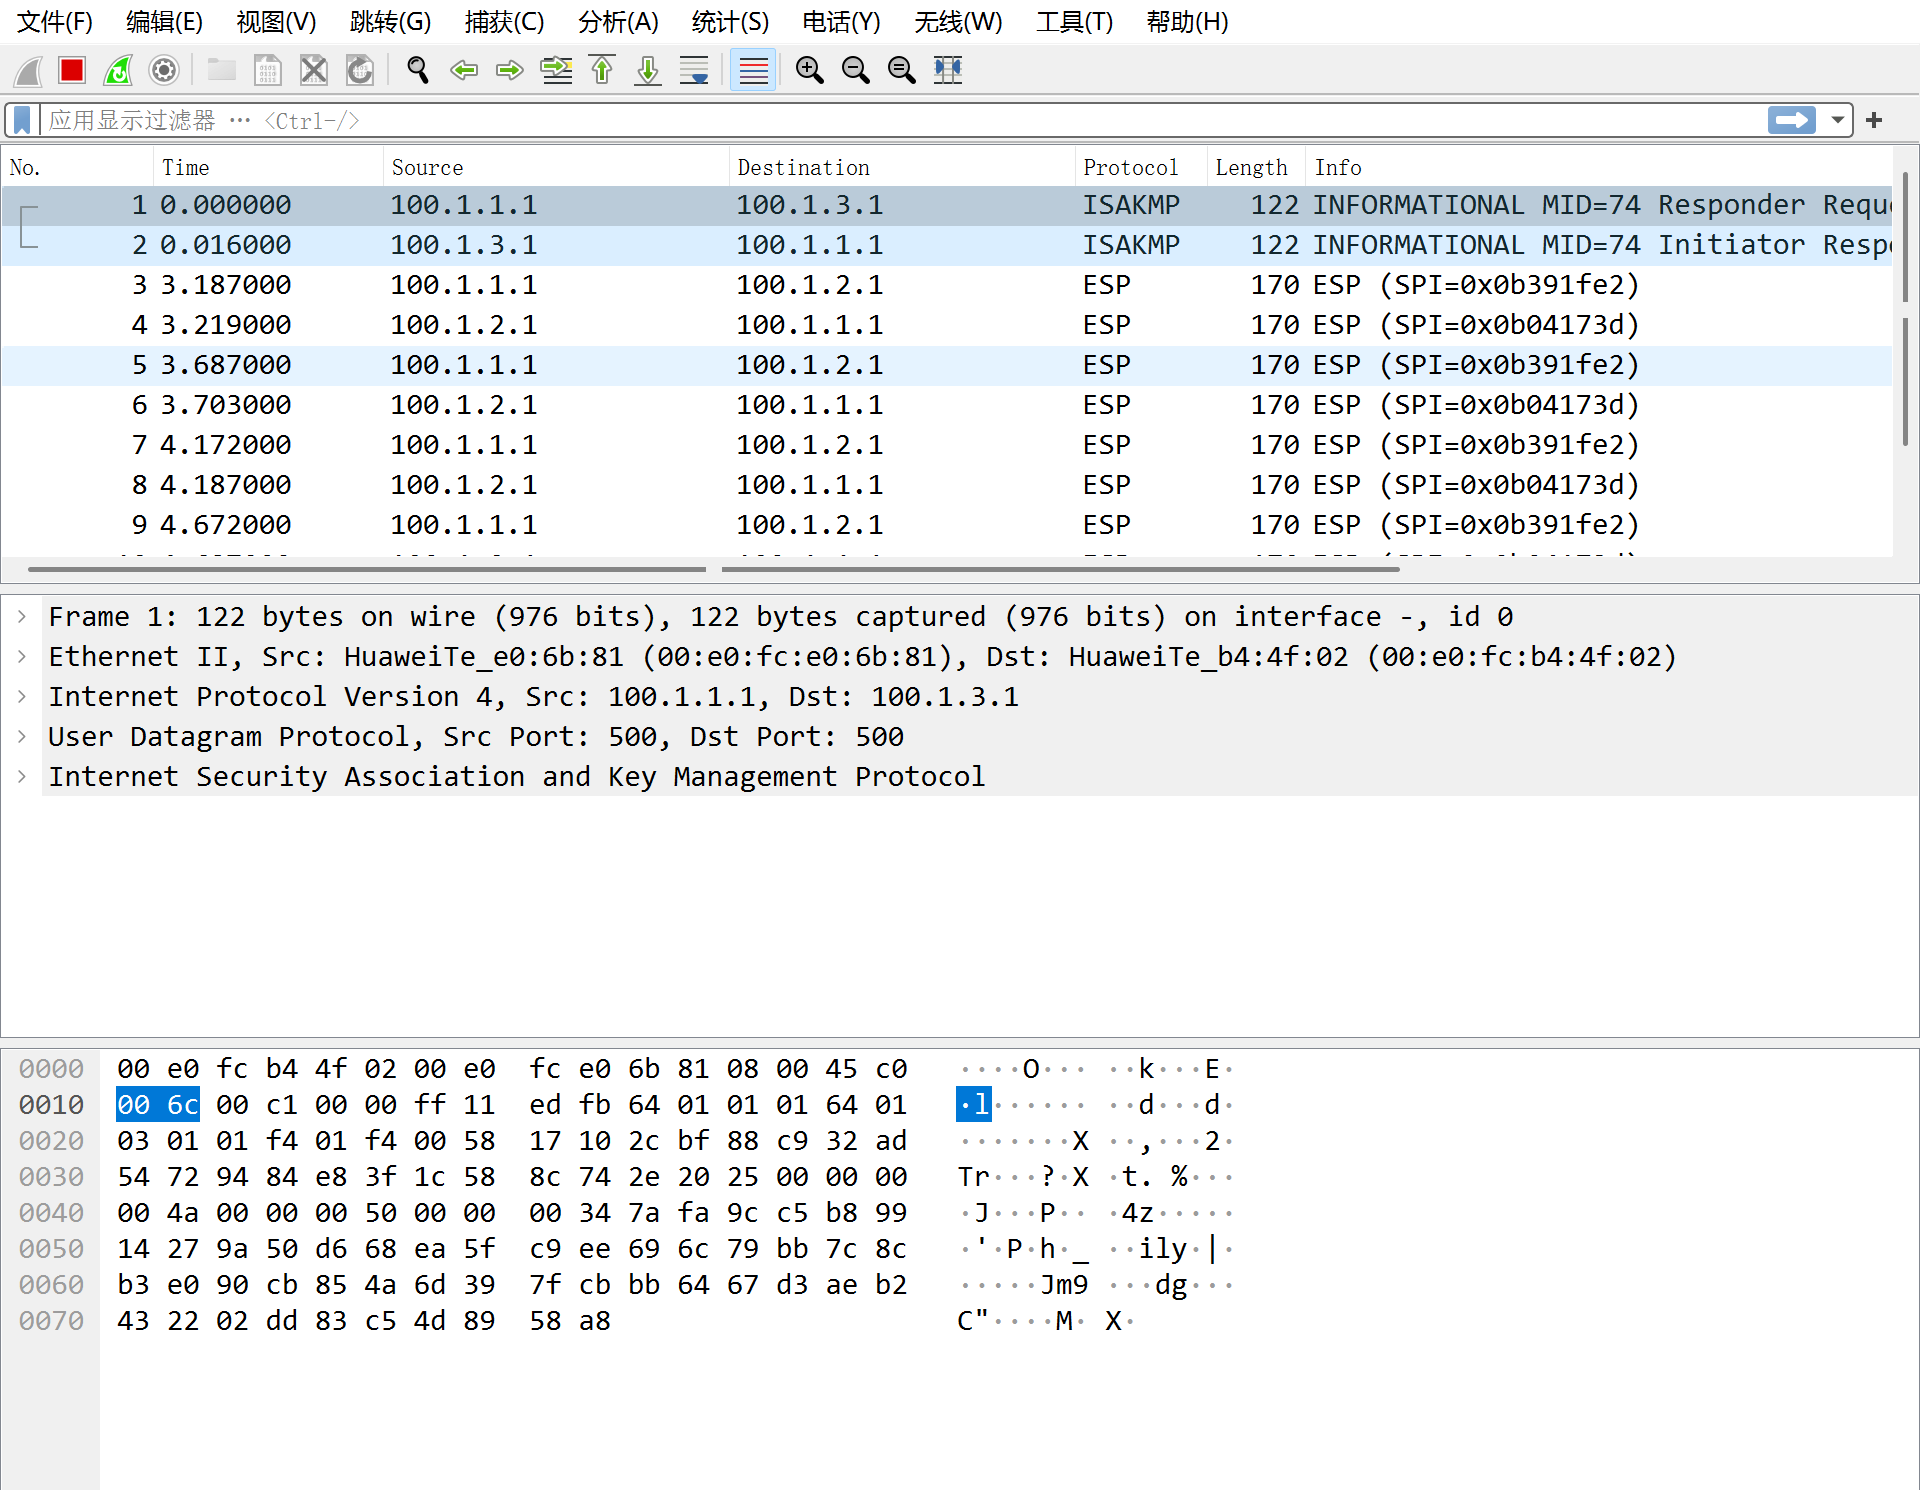Open the 分析(A) menu
Image resolution: width=1920 pixels, height=1490 pixels.
617,22
